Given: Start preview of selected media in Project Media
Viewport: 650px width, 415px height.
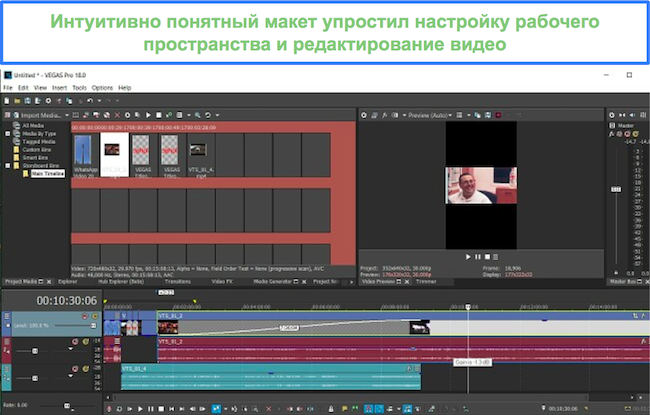Looking at the screenshot, I should [148, 115].
